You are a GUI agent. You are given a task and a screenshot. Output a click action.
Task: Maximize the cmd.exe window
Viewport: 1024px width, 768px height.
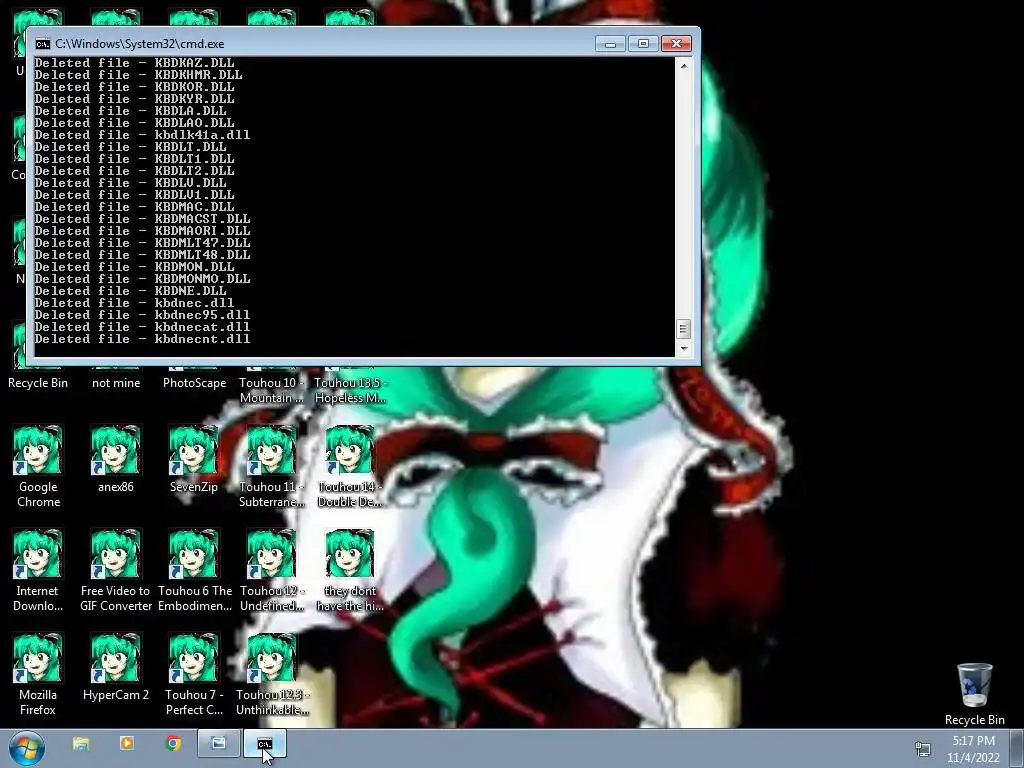(643, 44)
